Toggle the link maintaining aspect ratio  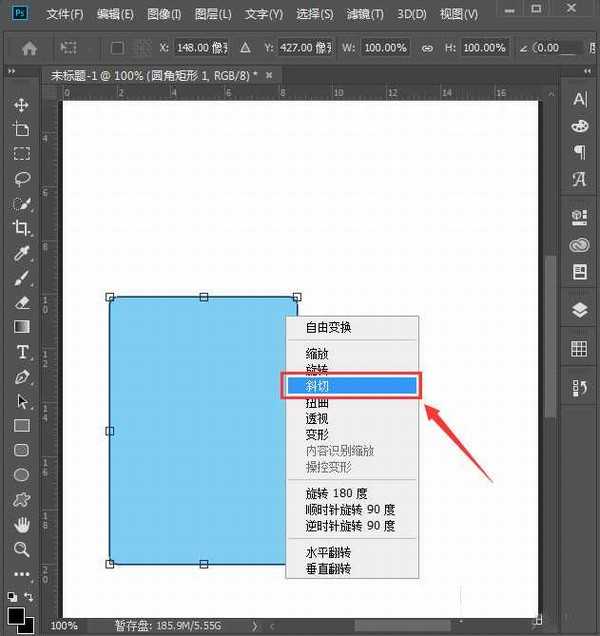coord(427,48)
